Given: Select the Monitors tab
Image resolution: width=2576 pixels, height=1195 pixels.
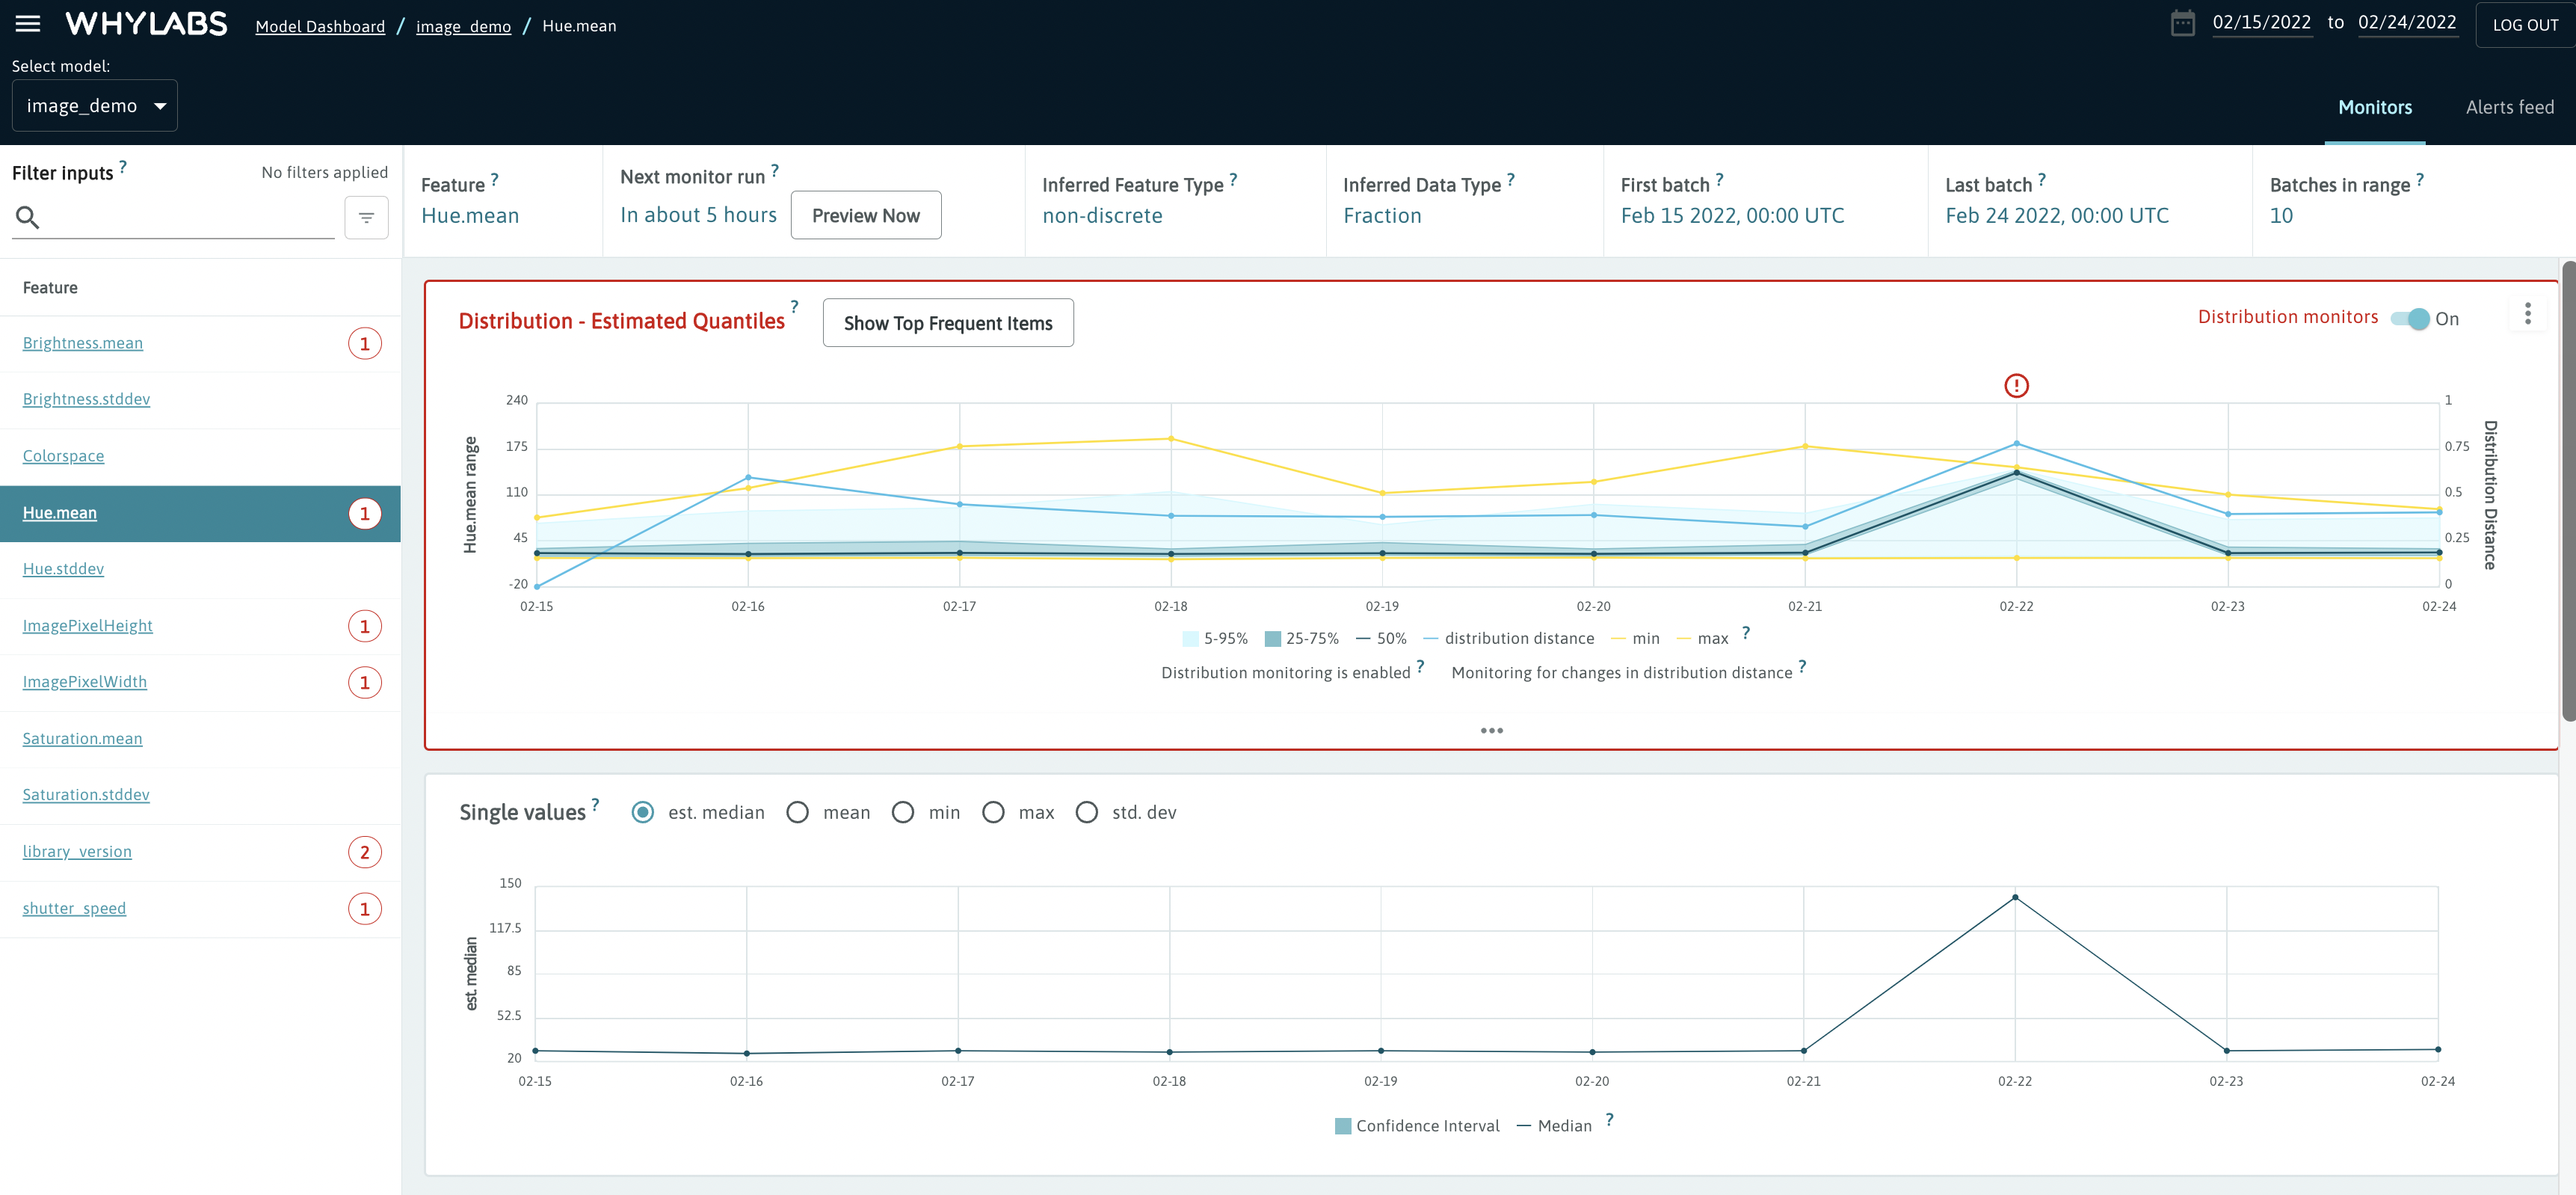Looking at the screenshot, I should click(x=2374, y=107).
